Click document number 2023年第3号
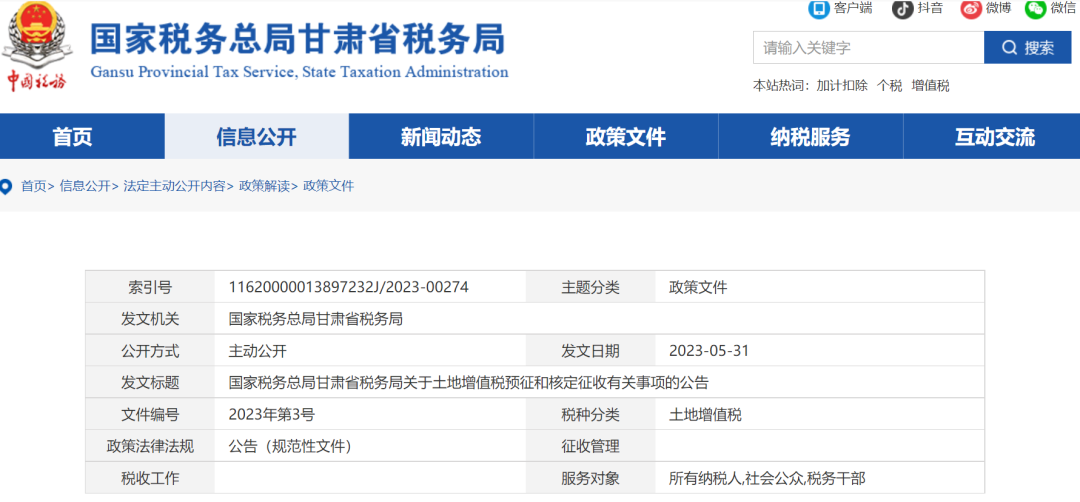 point(272,415)
